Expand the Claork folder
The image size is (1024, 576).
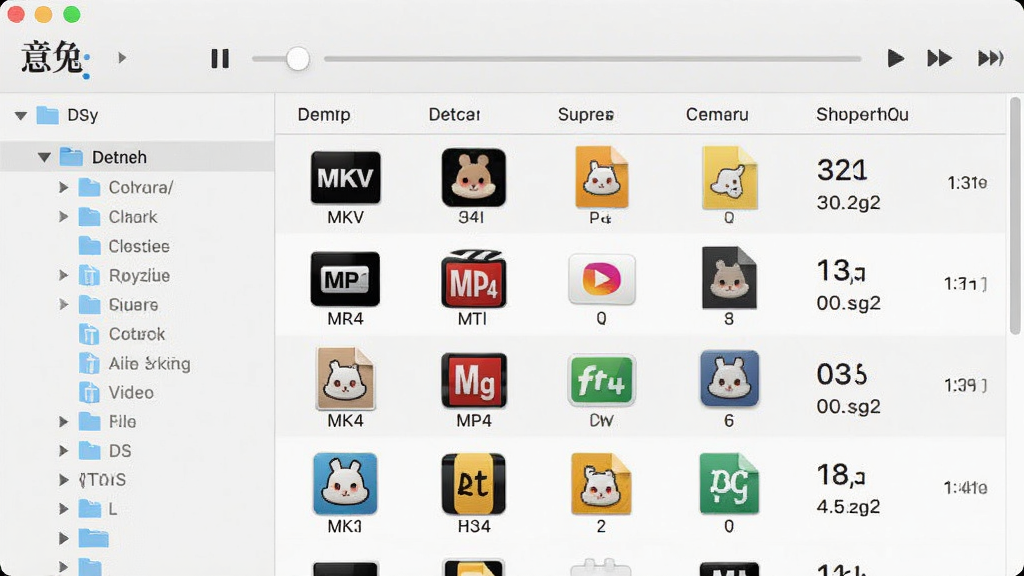point(63,217)
